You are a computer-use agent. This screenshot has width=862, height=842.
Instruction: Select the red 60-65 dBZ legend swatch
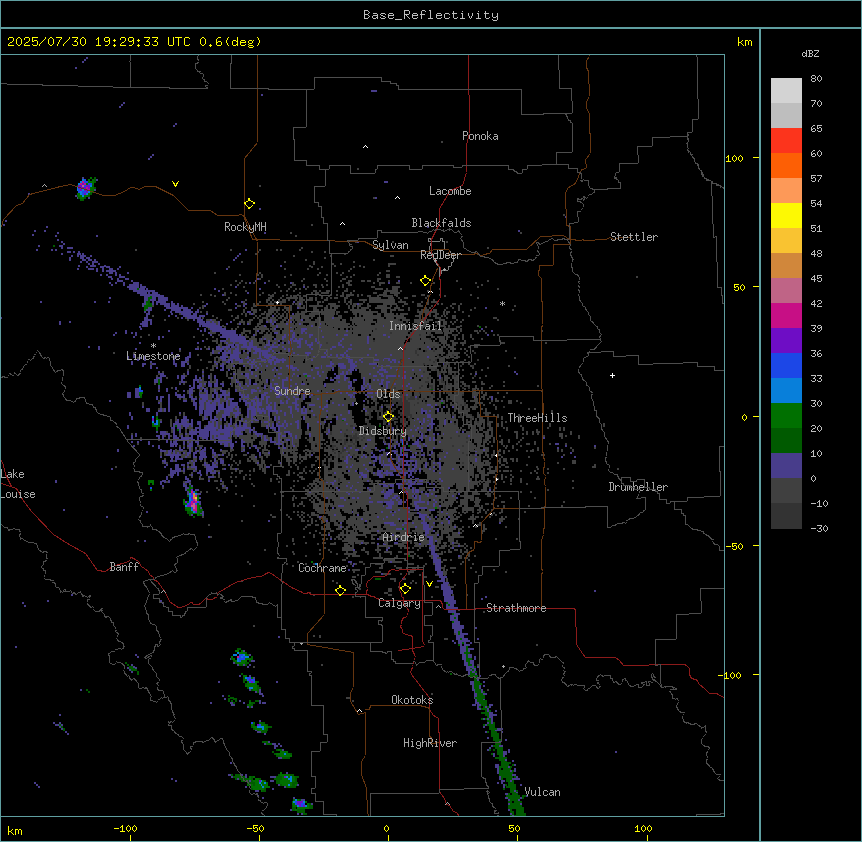click(786, 141)
